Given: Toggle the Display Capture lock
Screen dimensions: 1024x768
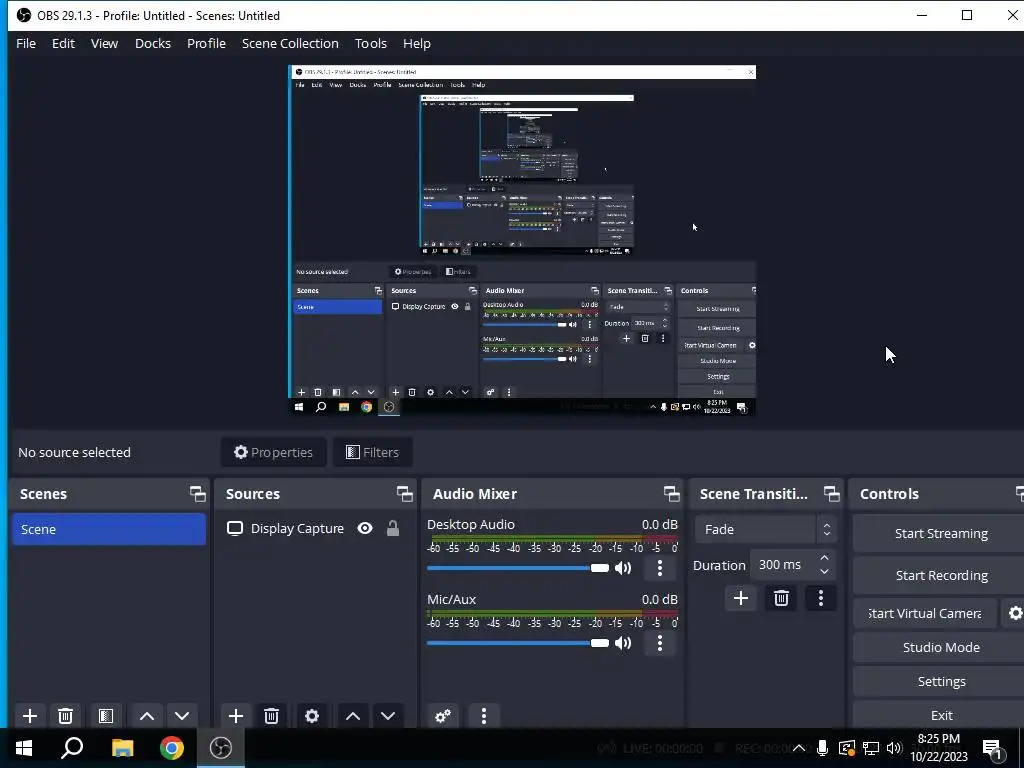Looking at the screenshot, I should (392, 528).
